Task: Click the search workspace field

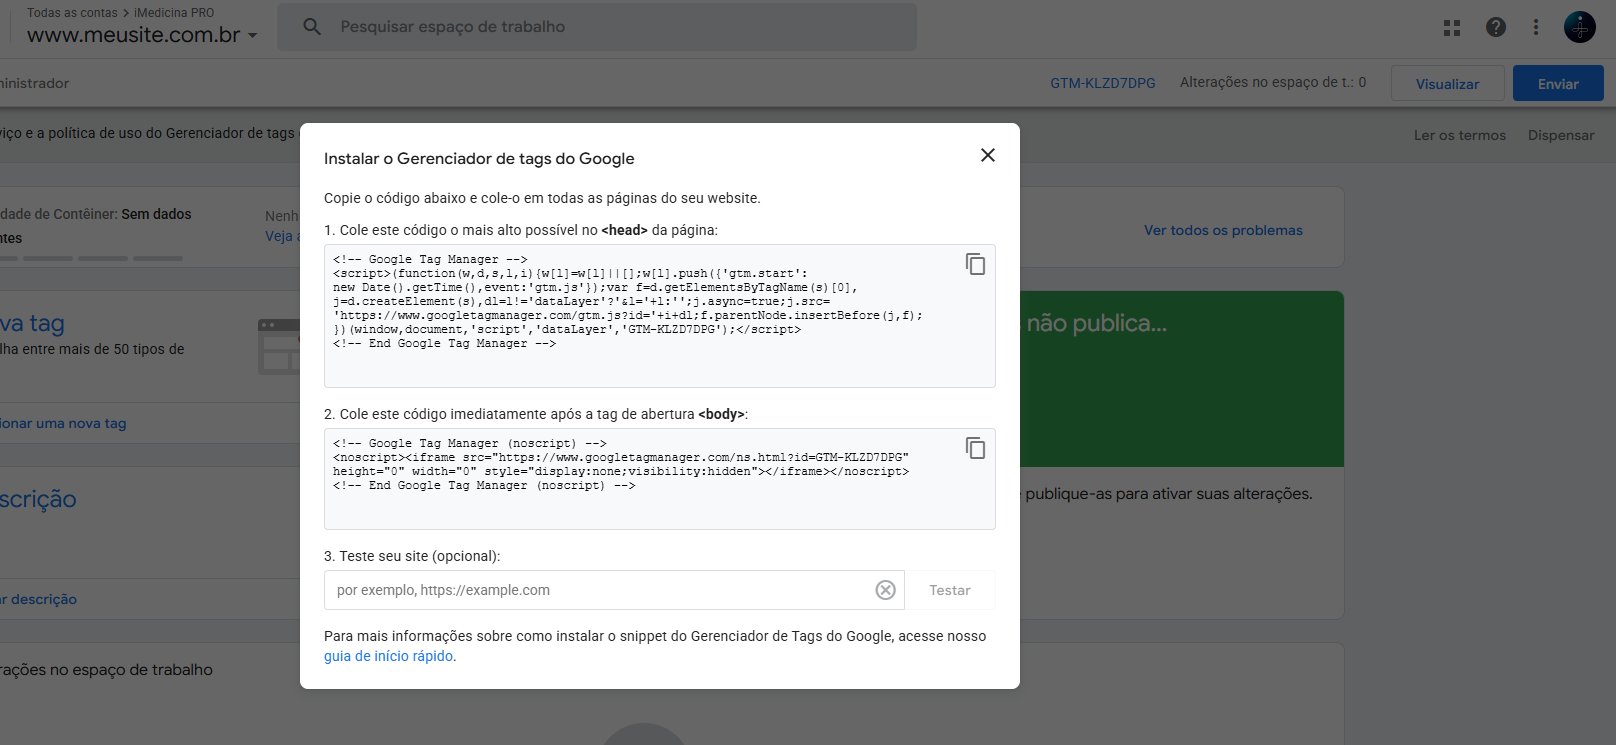Action: click(x=596, y=27)
